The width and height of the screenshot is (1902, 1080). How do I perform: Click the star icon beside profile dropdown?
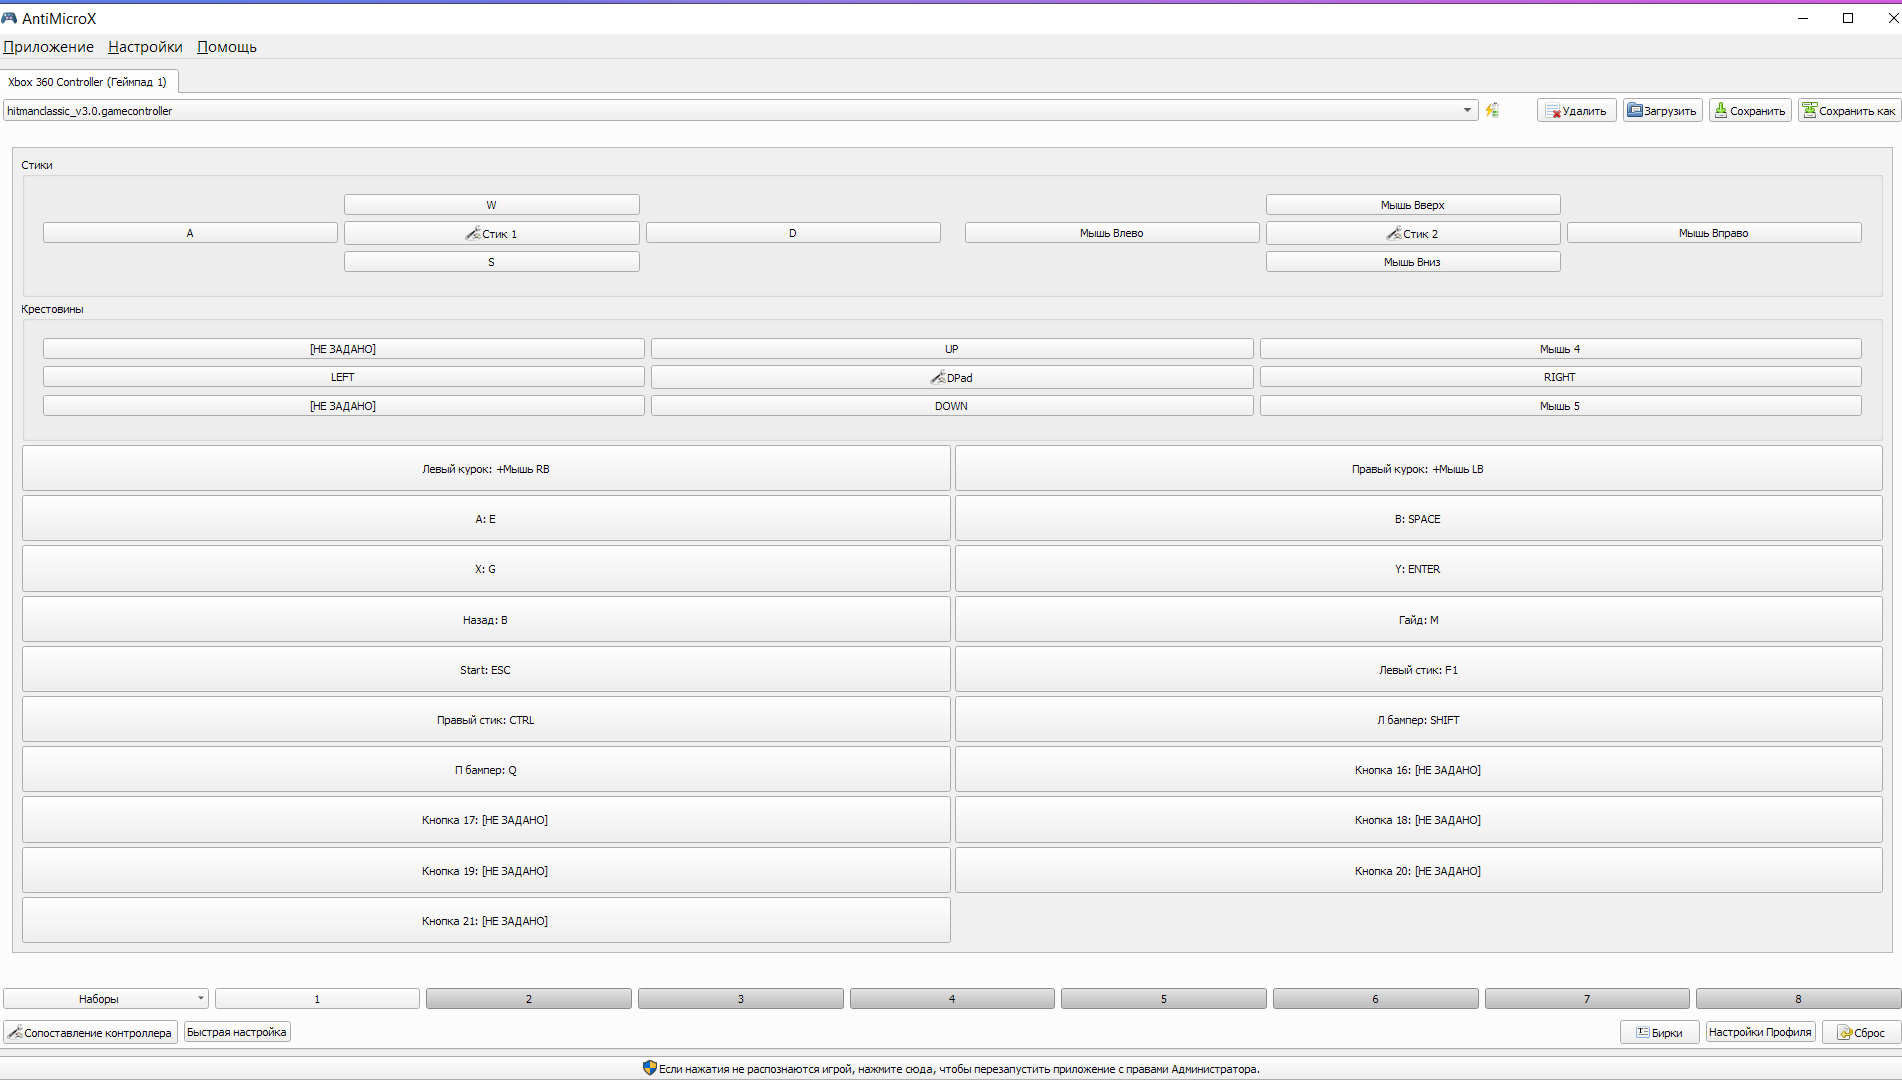tap(1492, 111)
